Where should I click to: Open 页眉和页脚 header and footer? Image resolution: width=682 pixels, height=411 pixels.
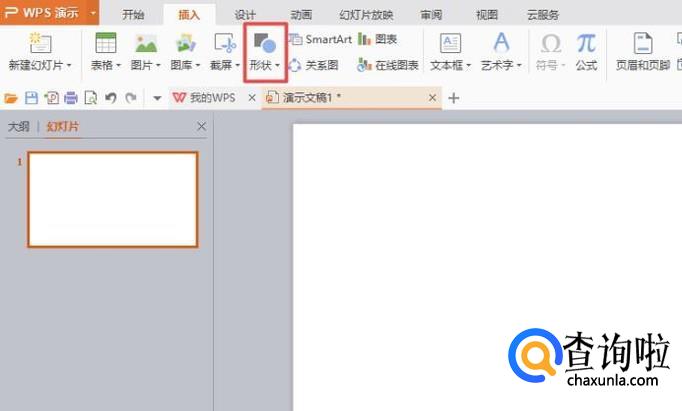point(643,51)
